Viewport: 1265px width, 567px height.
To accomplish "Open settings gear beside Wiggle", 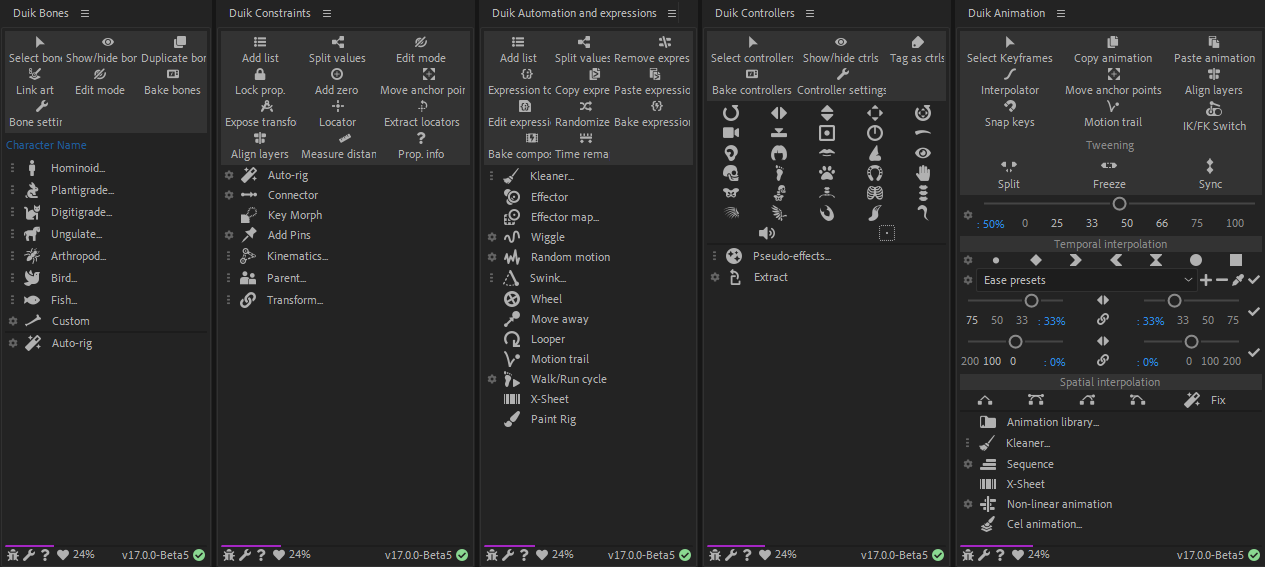I will coord(492,237).
